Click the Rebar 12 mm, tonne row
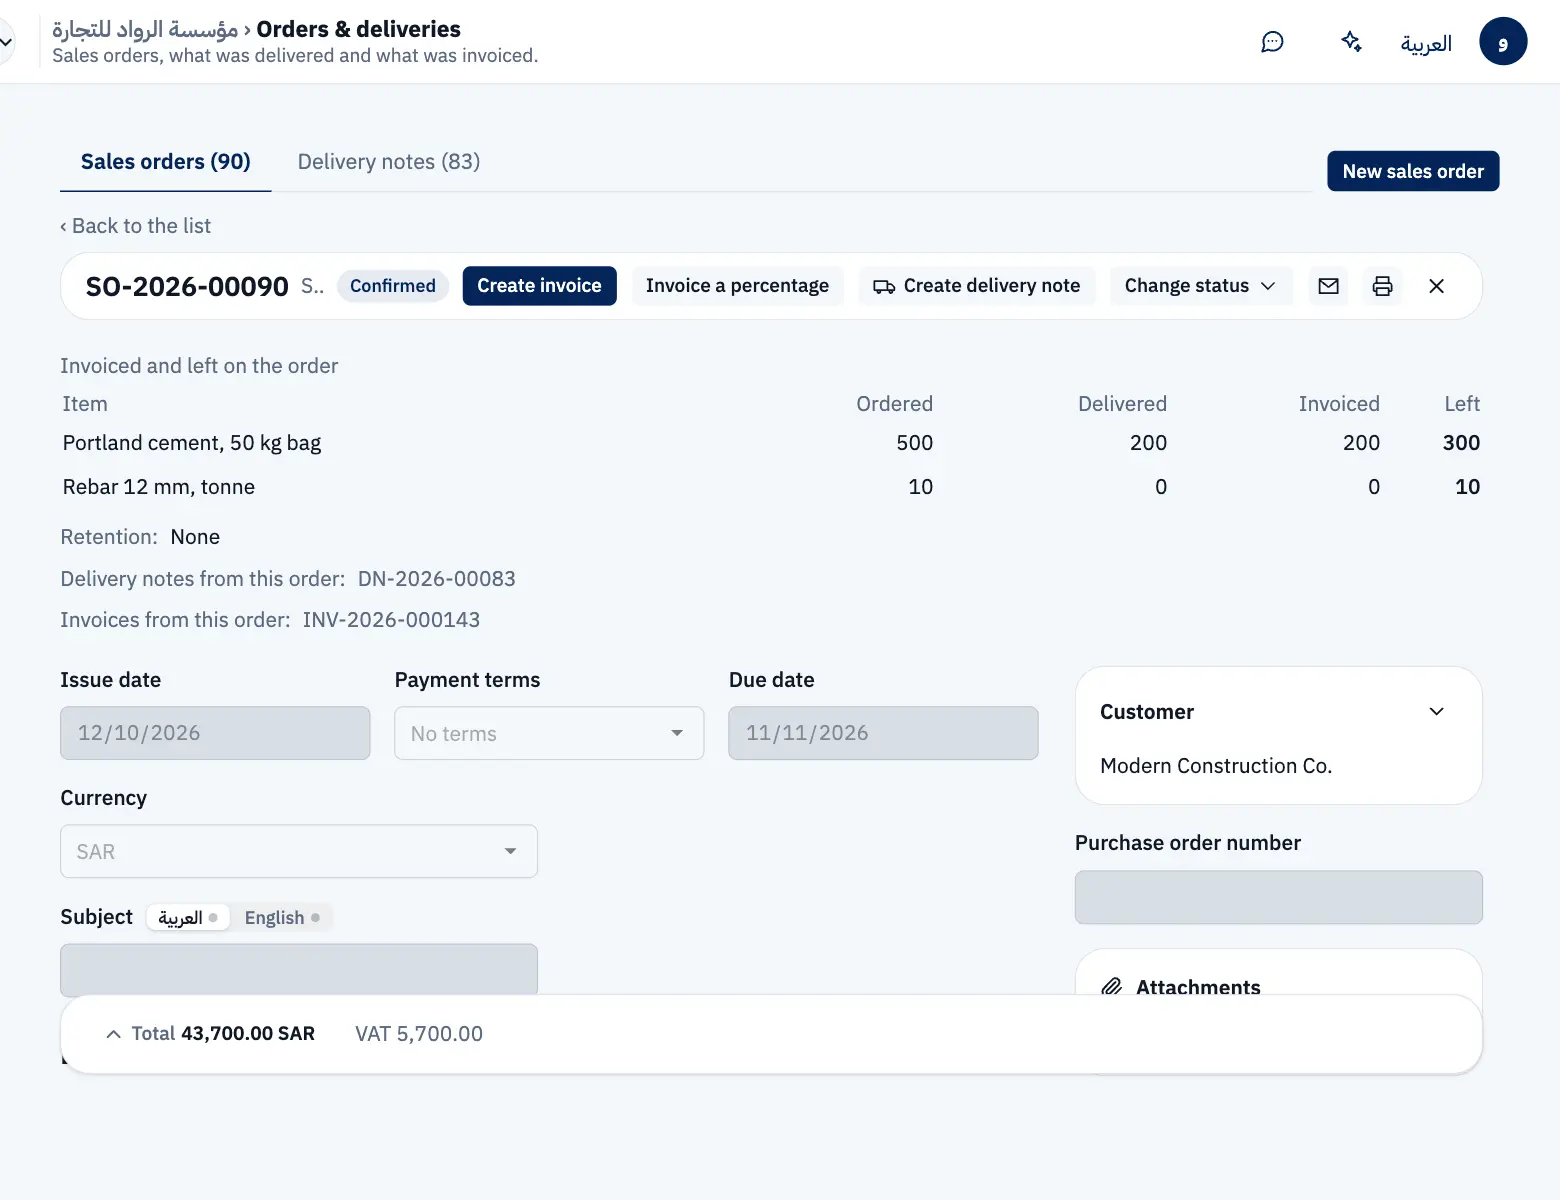Viewport: 1560px width, 1200px height. tap(770, 487)
